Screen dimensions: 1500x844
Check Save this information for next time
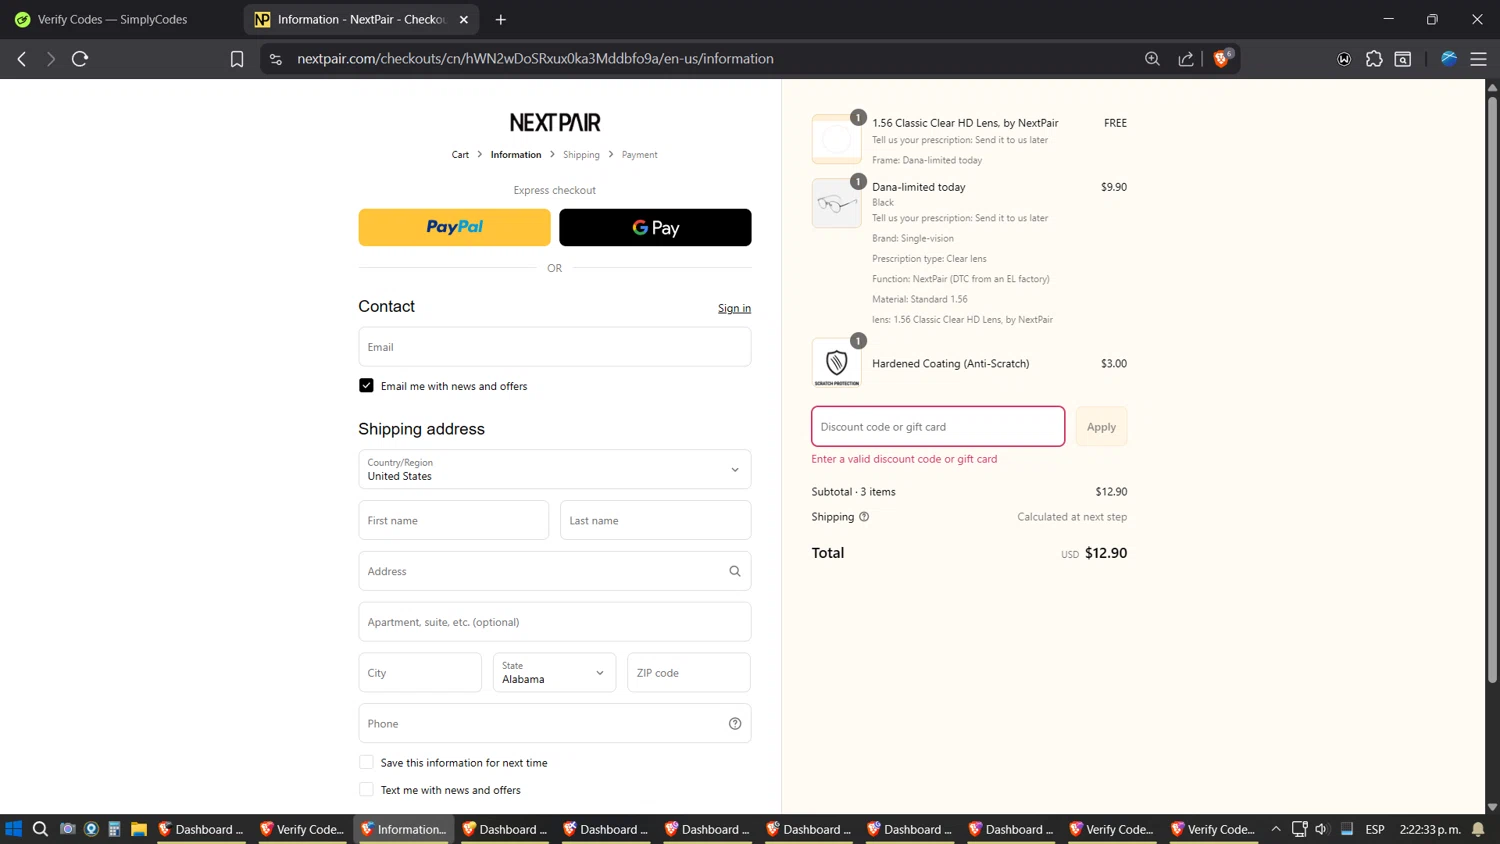tap(366, 762)
